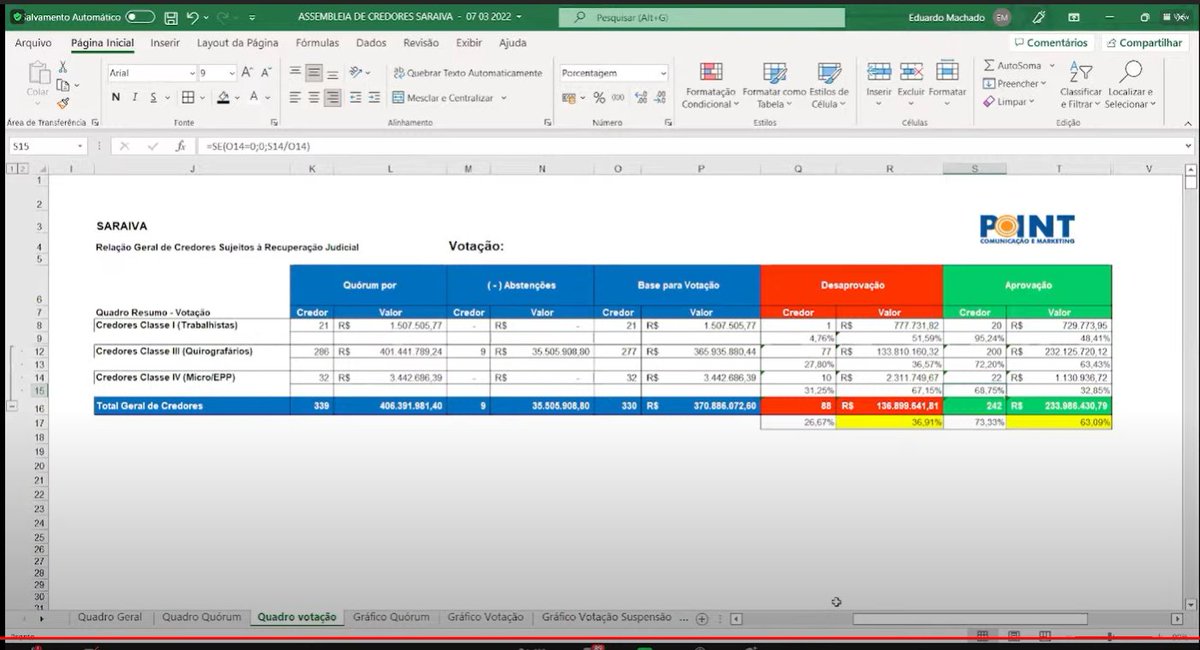This screenshot has height=650, width=1200.
Task: Align text to top
Action: click(295, 73)
